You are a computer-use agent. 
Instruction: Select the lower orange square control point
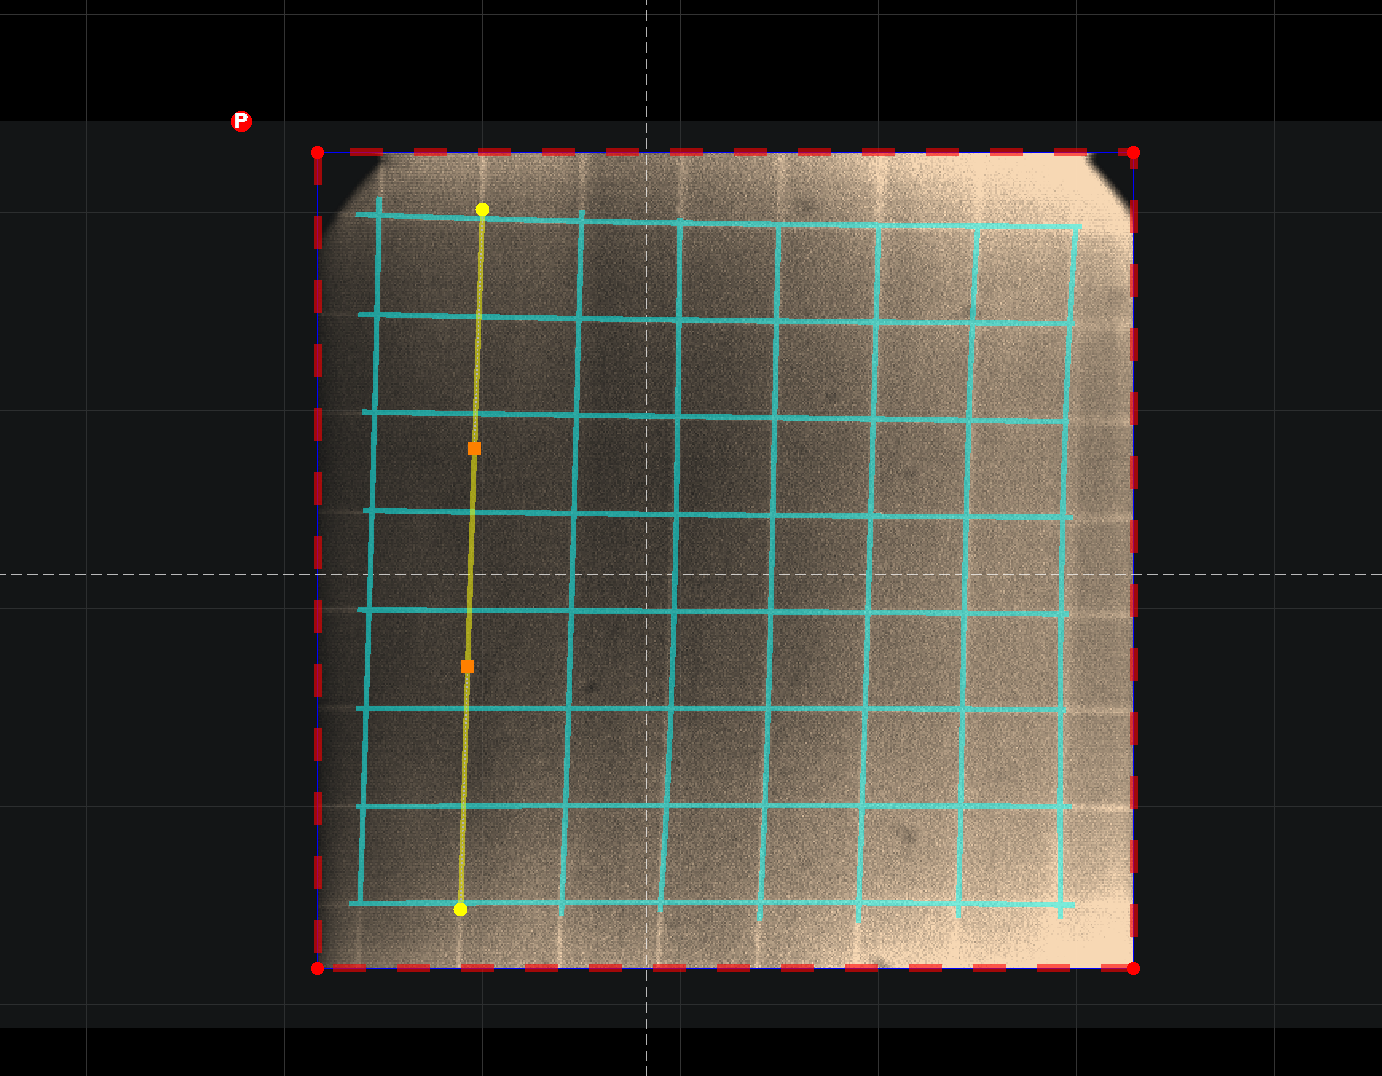(x=467, y=666)
